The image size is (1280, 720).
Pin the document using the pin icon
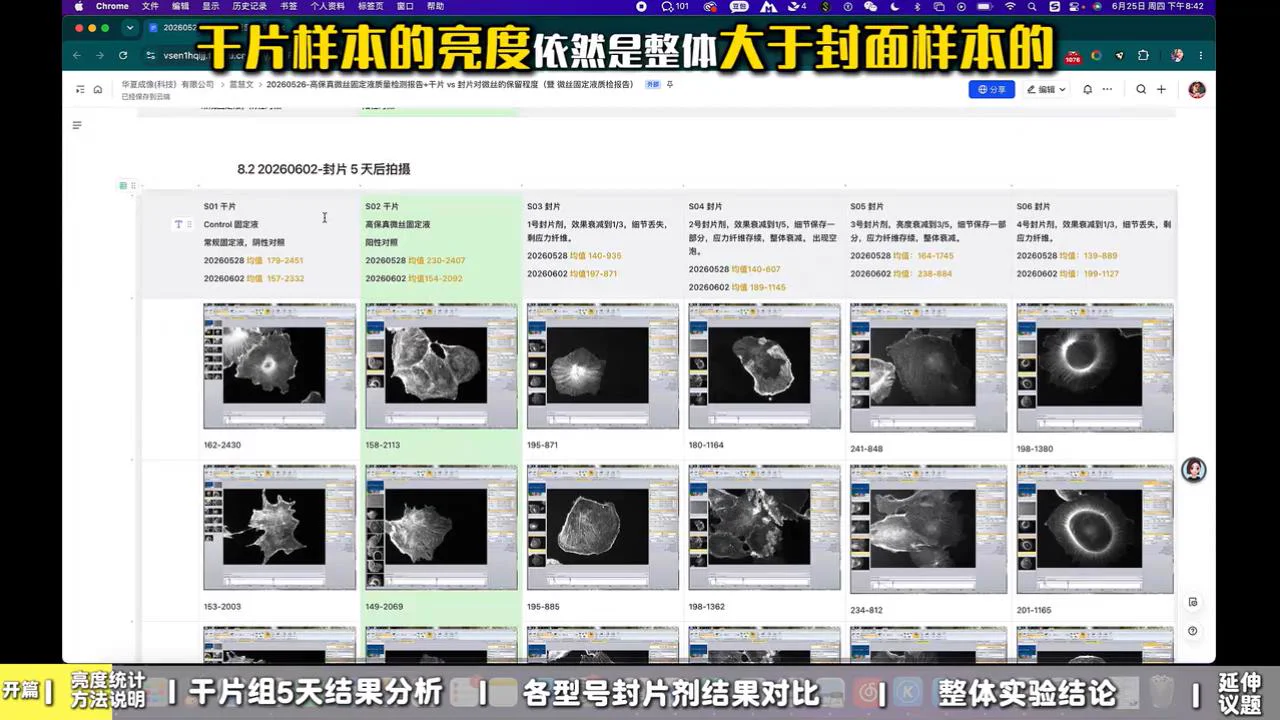(670, 85)
